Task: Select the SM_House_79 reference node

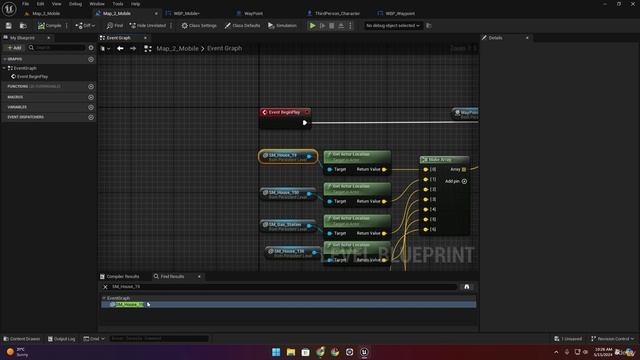Action: (x=288, y=157)
